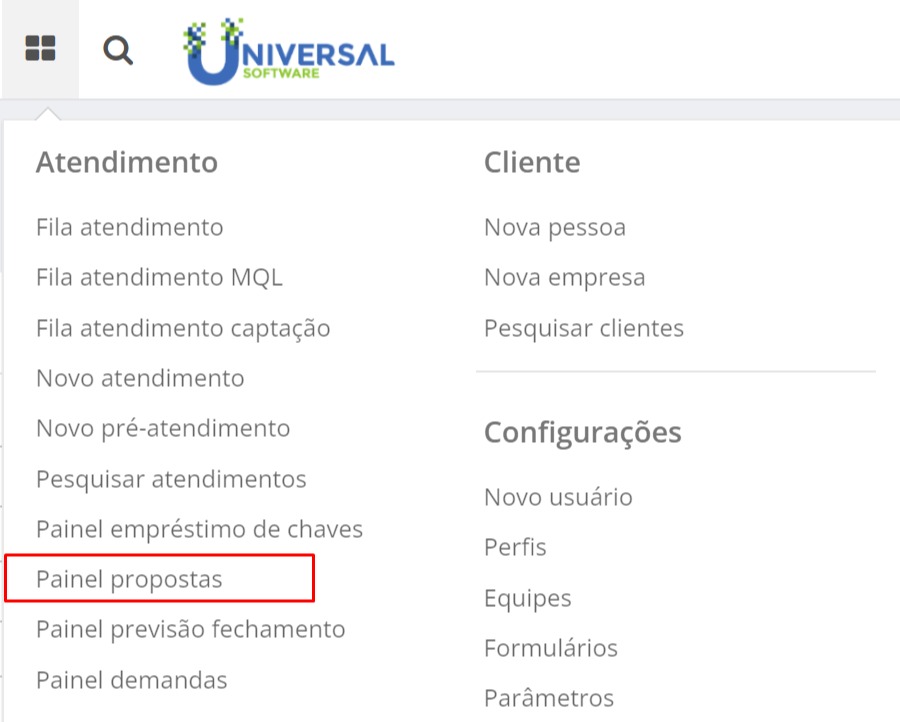Open Fila atendimento captação

click(183, 328)
